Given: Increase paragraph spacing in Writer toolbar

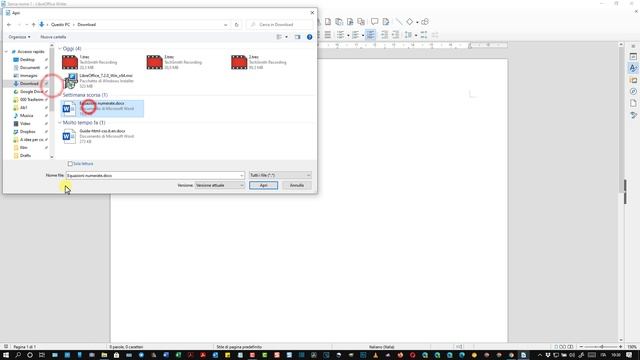Looking at the screenshot, I should point(424,35).
